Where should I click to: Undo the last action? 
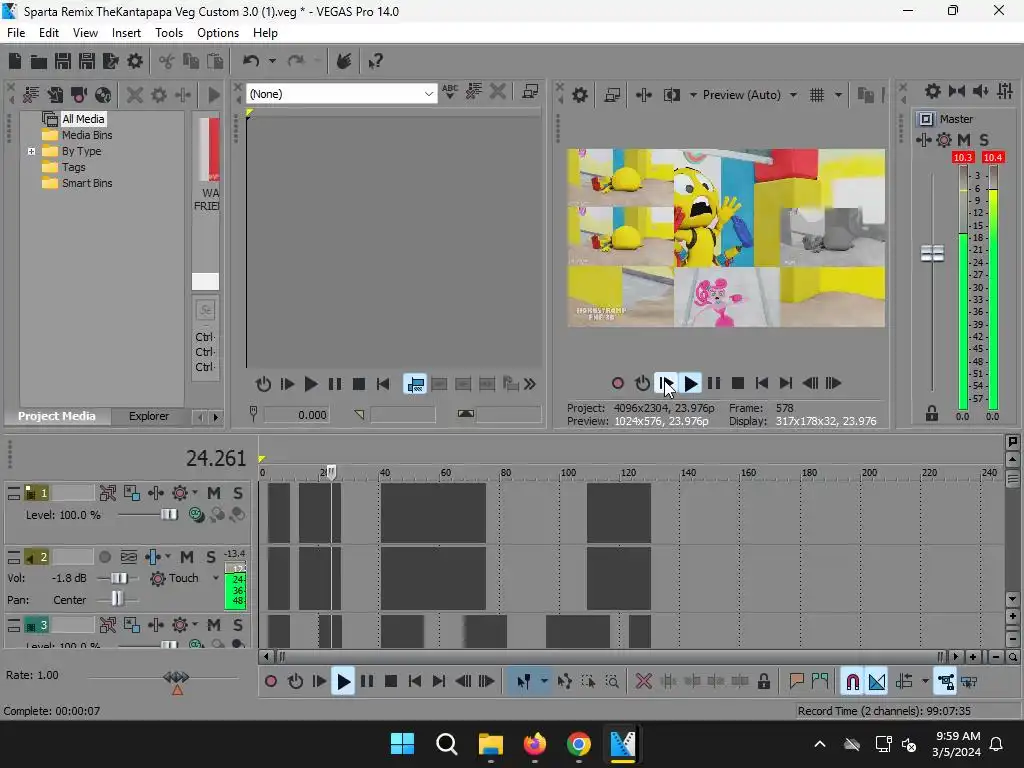coord(251,61)
